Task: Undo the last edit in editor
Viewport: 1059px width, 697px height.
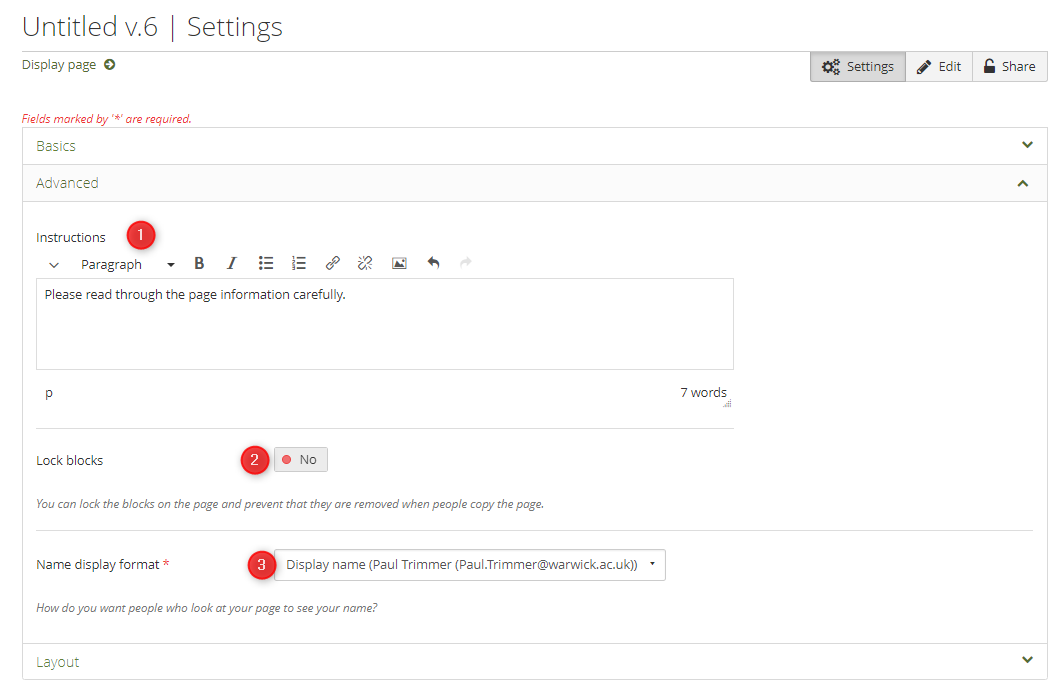Action: click(433, 264)
